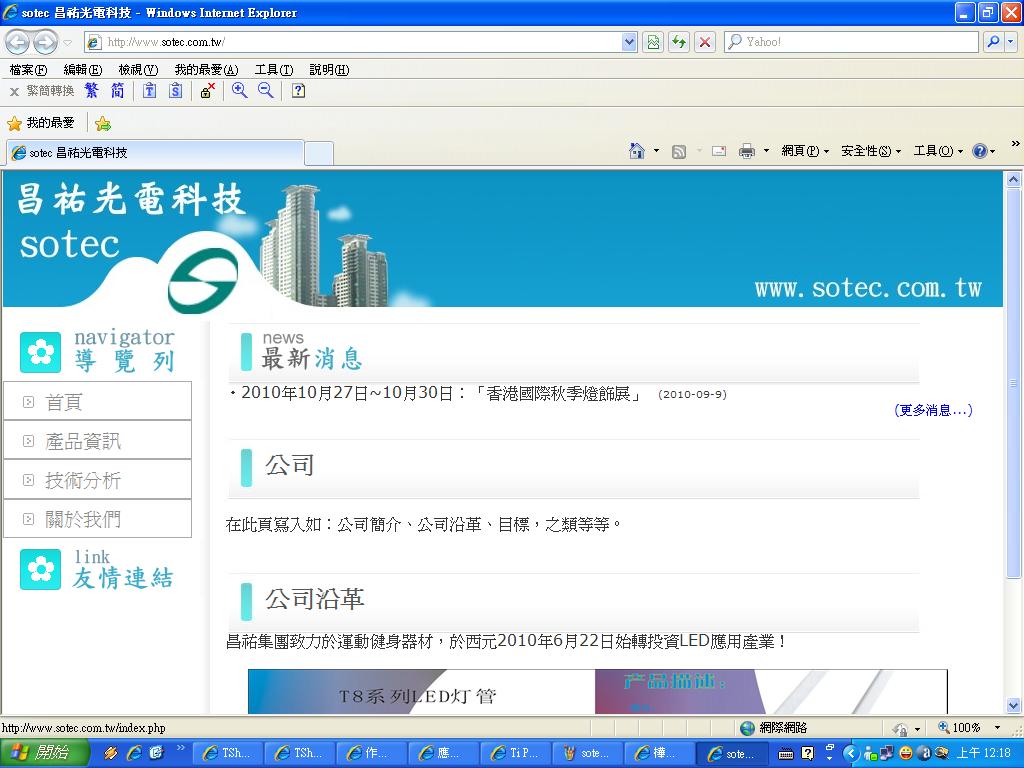Click the zoom out magnifier icon
This screenshot has height=768, width=1024.
tap(266, 91)
